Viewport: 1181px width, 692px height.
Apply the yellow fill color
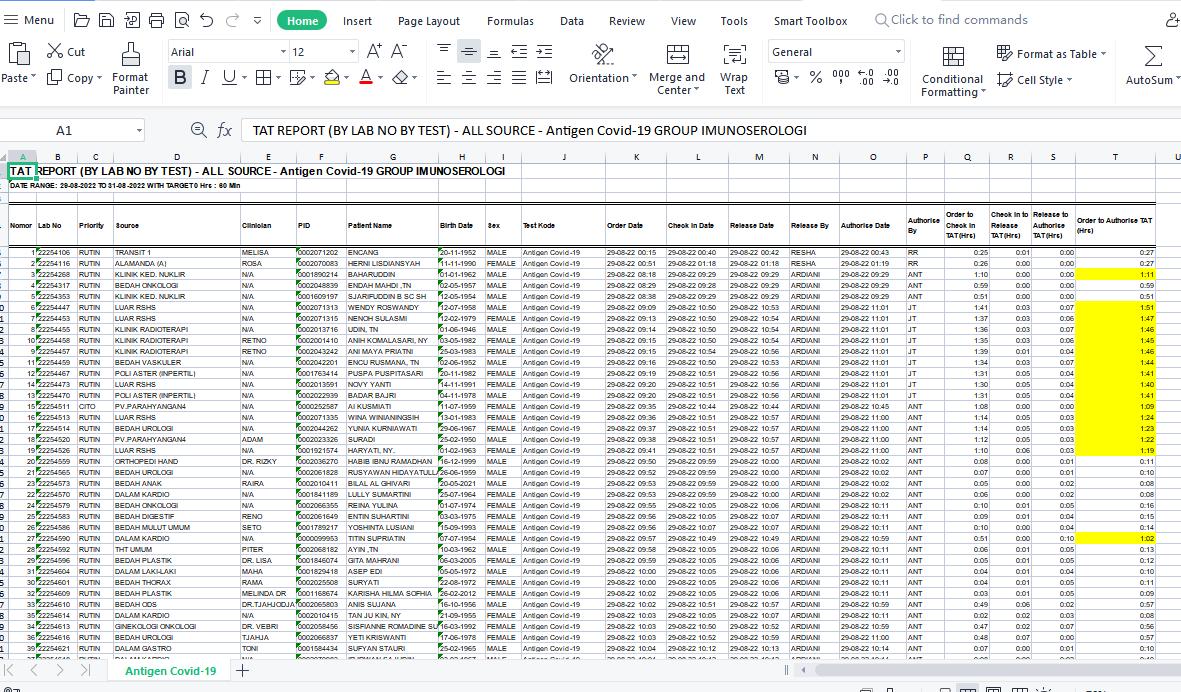click(332, 77)
